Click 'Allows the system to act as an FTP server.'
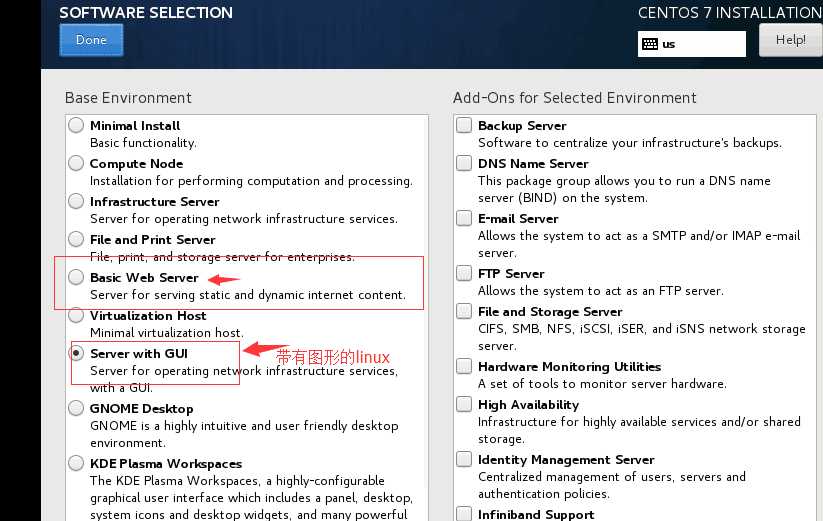Screen dimensions: 823x521 click(600, 291)
